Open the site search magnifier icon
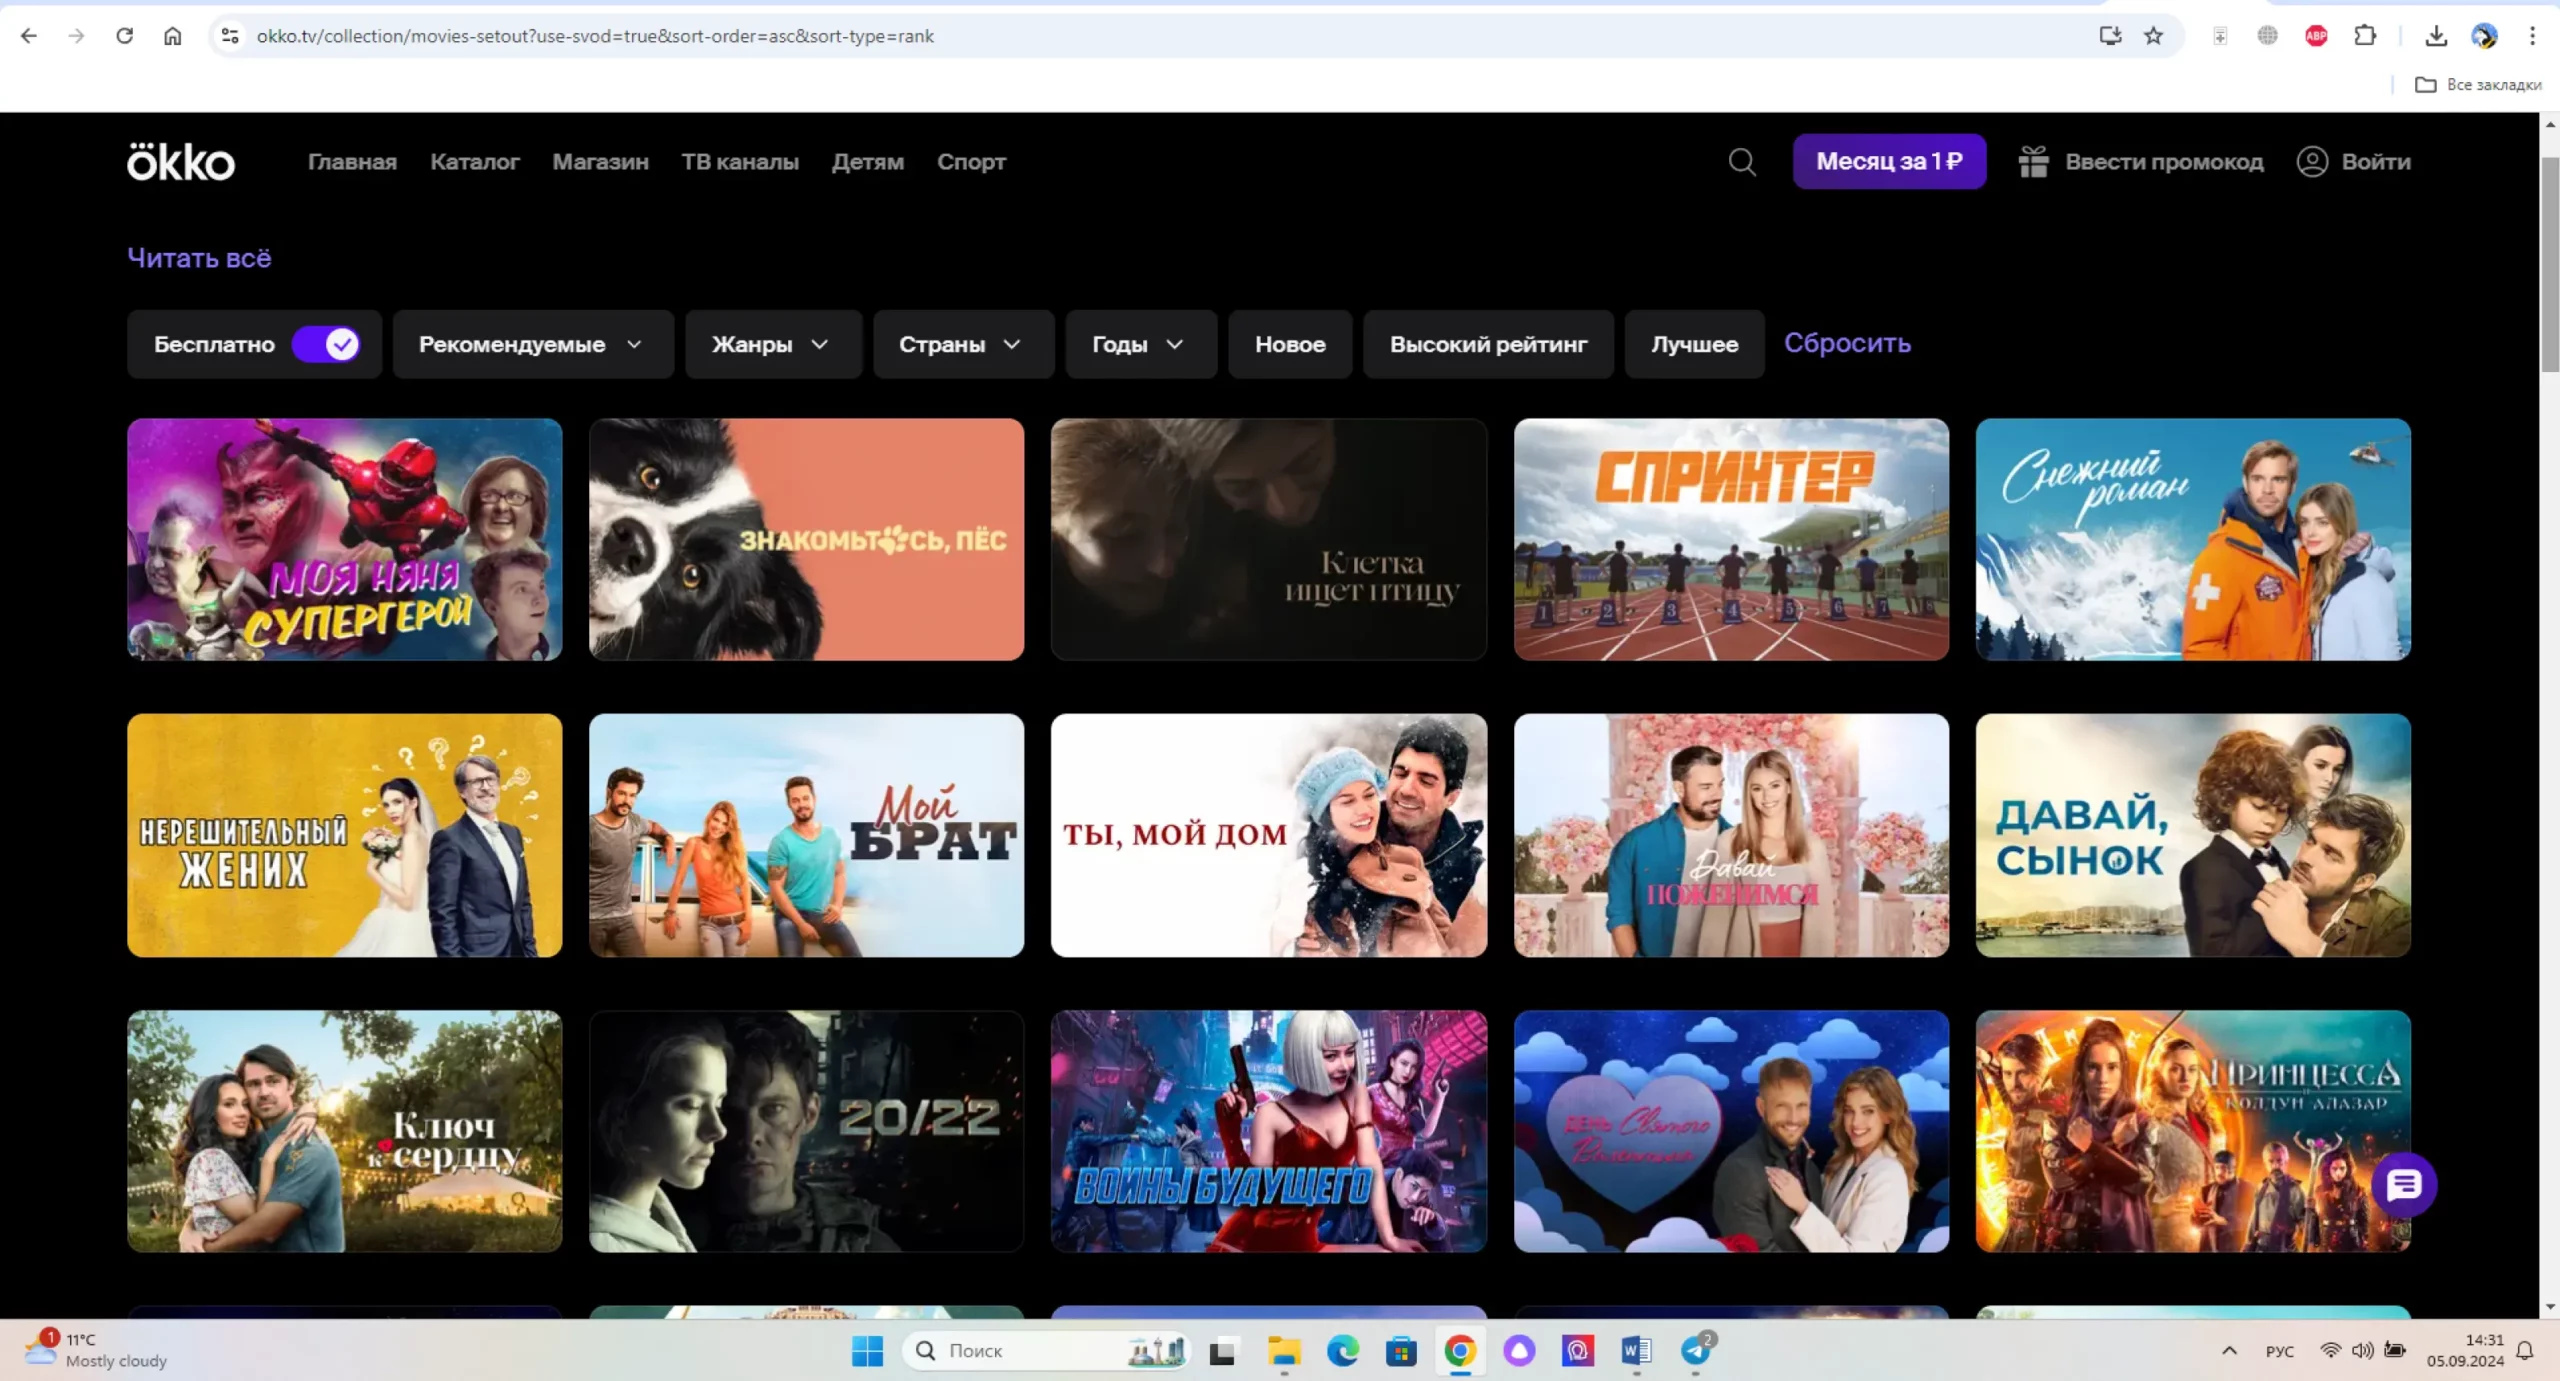2560x1381 pixels. [1742, 162]
